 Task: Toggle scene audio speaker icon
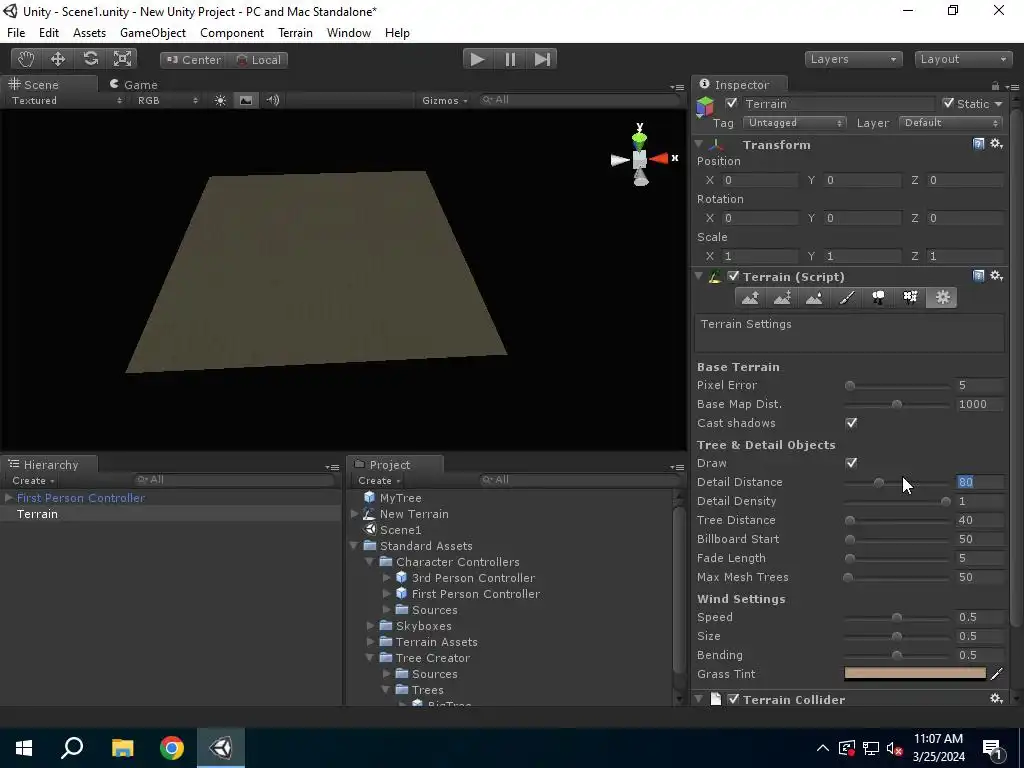[x=273, y=100]
